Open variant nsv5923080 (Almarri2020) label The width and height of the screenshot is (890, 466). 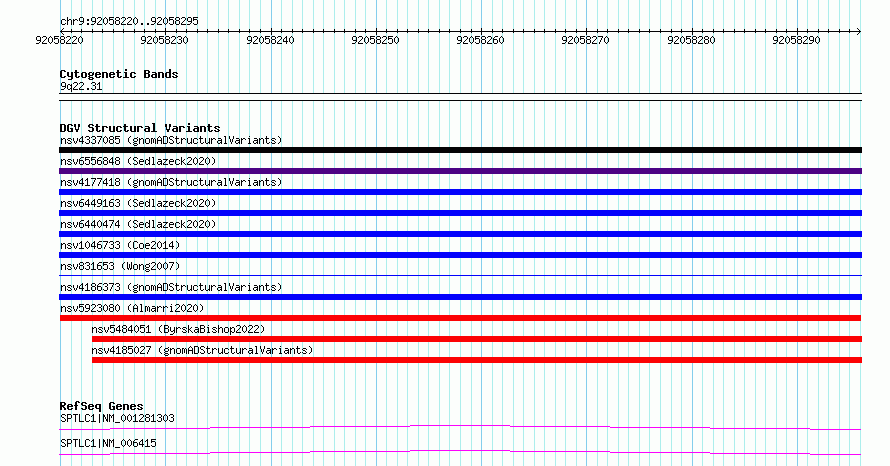tap(132, 308)
